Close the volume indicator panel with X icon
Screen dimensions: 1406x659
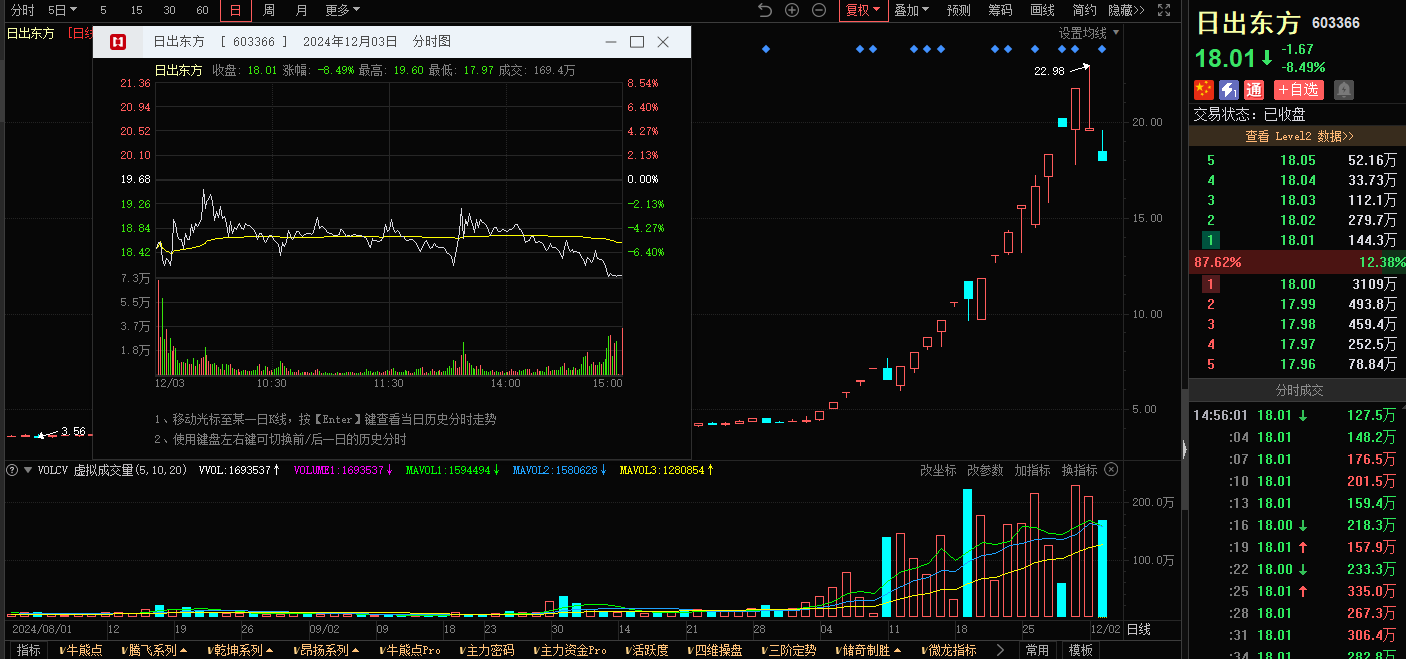pyautogui.click(x=1110, y=470)
